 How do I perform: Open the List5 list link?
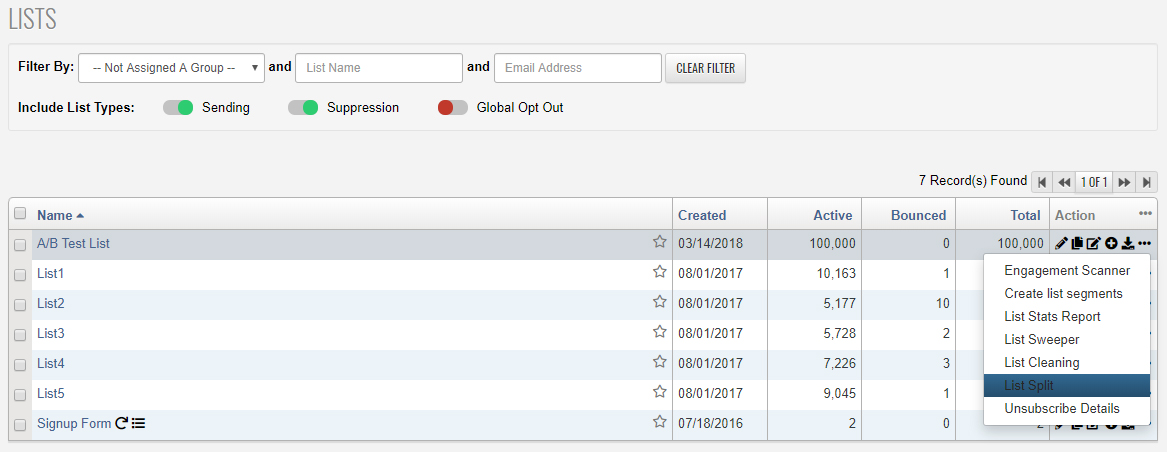pyautogui.click(x=51, y=393)
